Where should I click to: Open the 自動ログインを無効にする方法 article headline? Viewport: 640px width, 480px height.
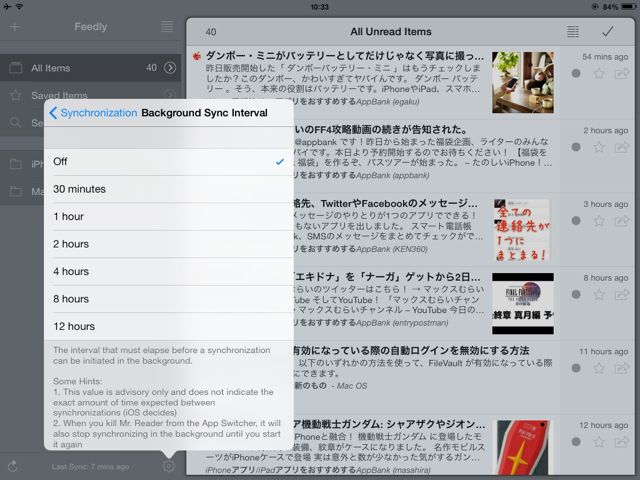click(411, 351)
